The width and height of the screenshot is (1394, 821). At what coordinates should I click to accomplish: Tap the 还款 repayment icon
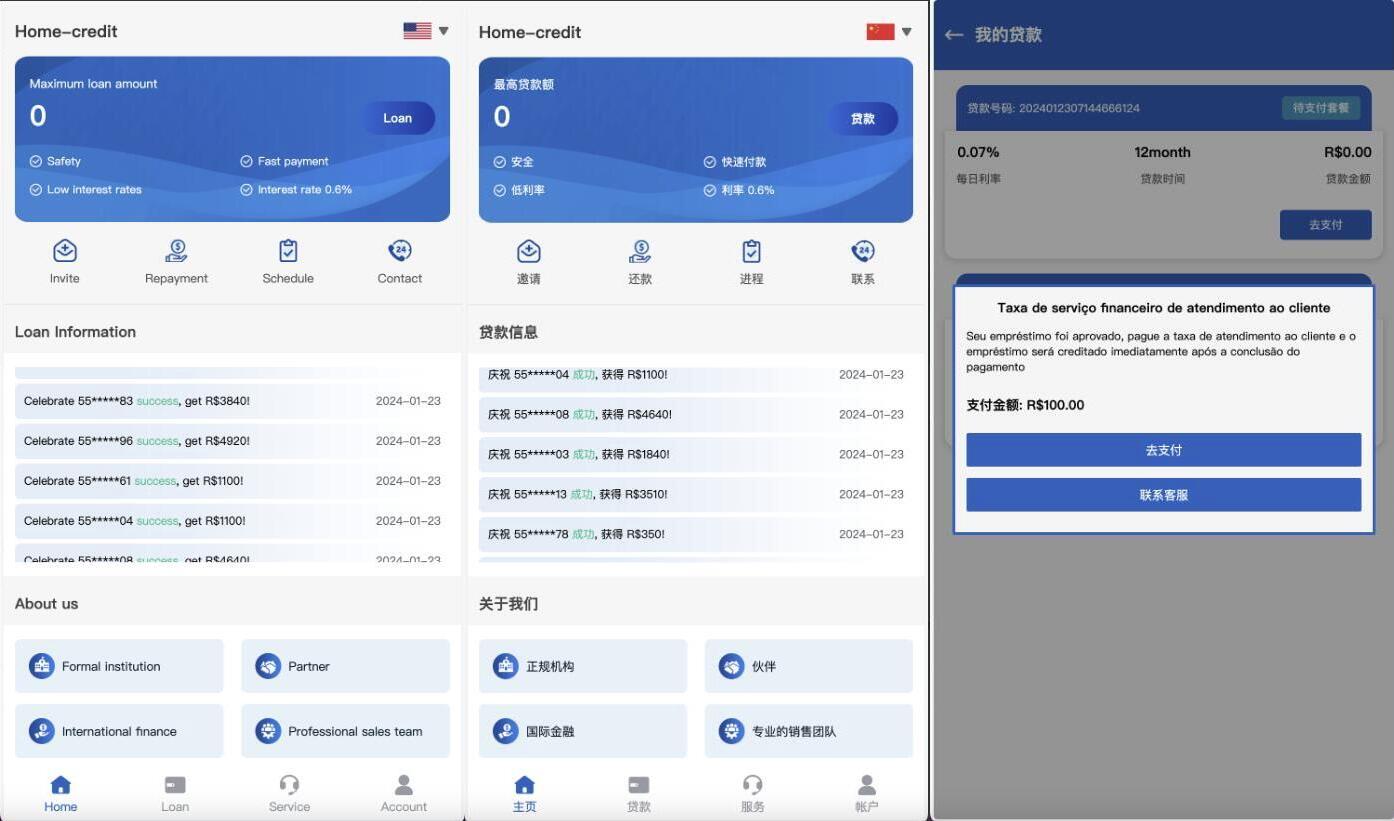(640, 251)
